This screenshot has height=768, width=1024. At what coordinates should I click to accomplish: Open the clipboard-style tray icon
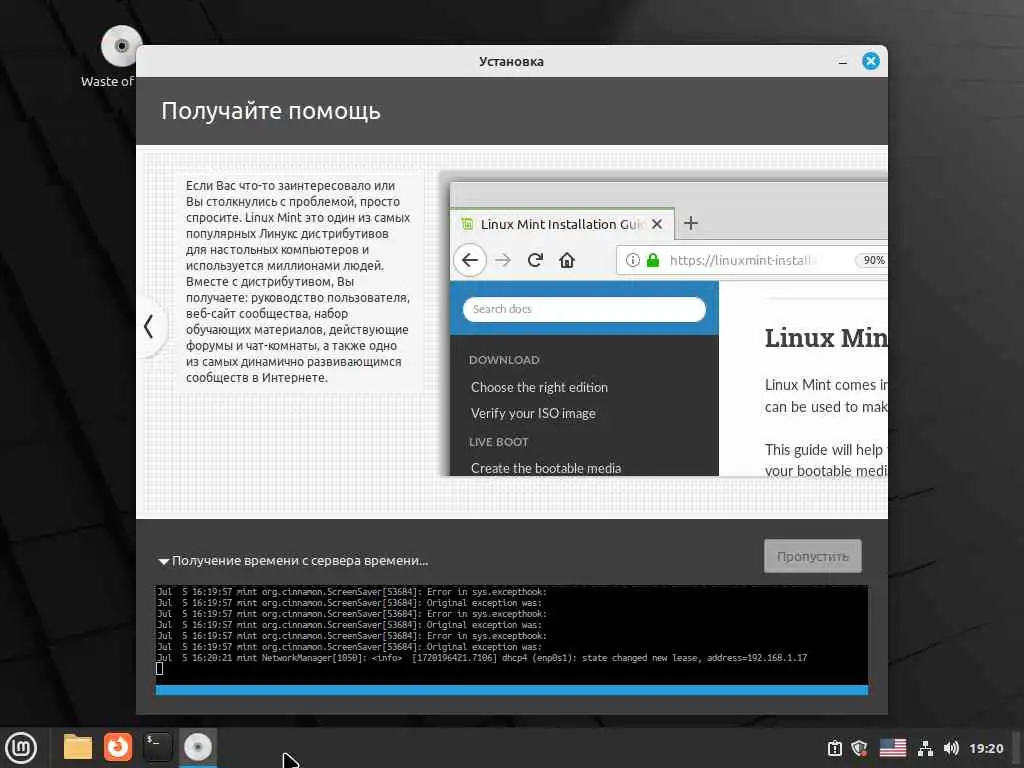point(835,748)
